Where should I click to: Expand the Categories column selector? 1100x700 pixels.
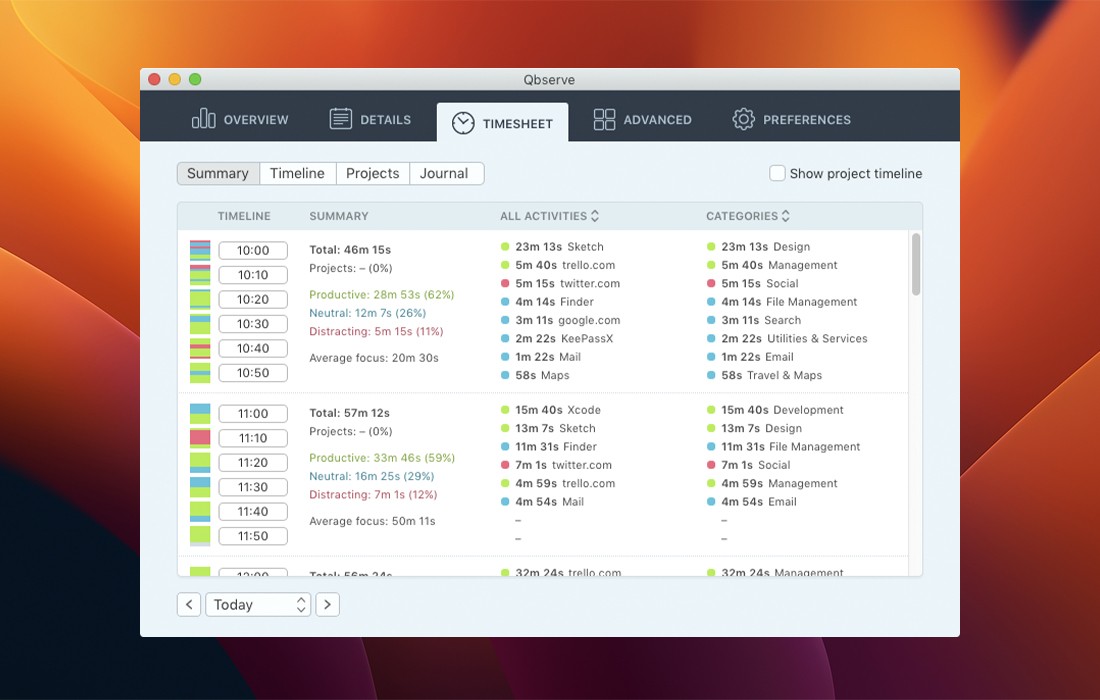coord(786,216)
